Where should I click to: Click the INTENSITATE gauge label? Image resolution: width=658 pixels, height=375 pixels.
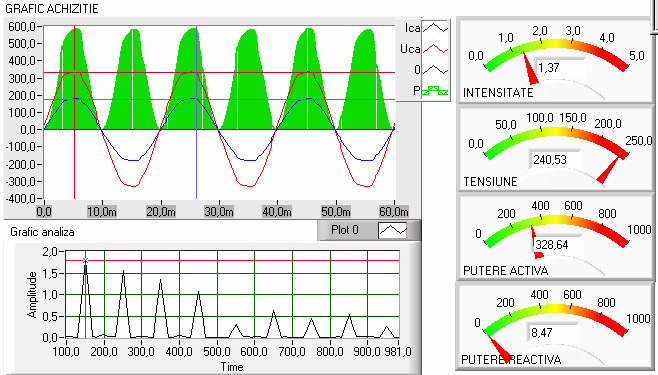coord(498,93)
